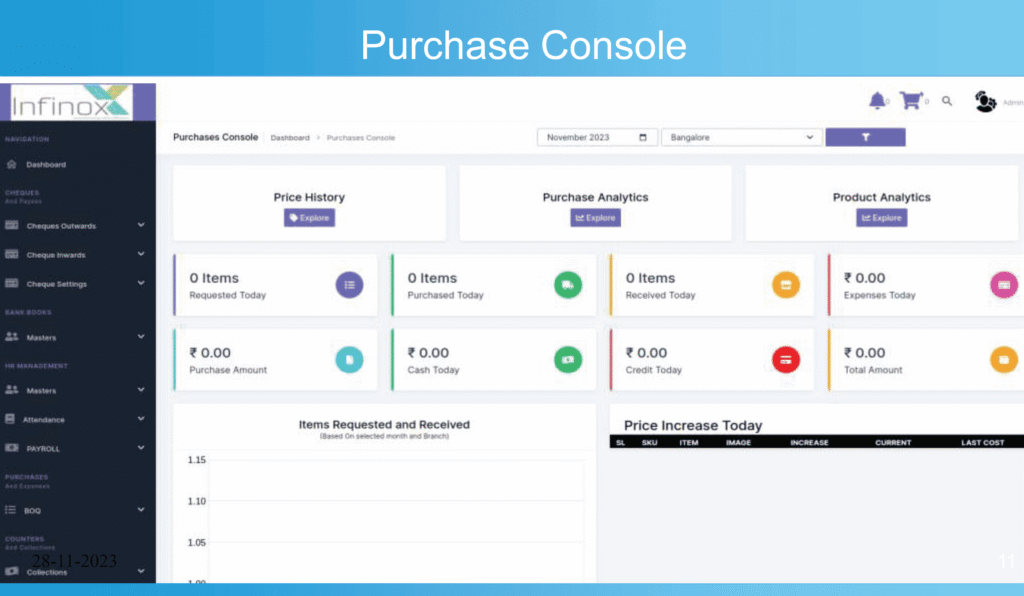Click the November 2023 month field

pos(597,137)
